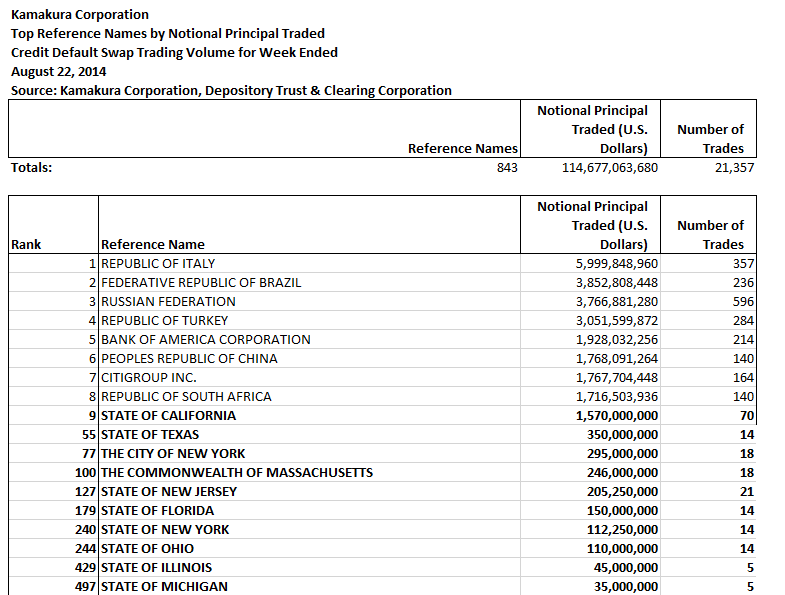The height and width of the screenshot is (595, 785).
Task: Select trade count 164 for Citigroup
Action: pyautogui.click(x=743, y=378)
